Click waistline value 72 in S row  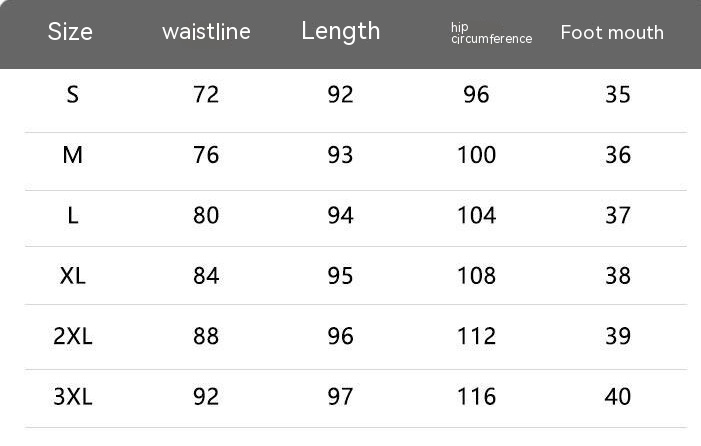(x=206, y=95)
